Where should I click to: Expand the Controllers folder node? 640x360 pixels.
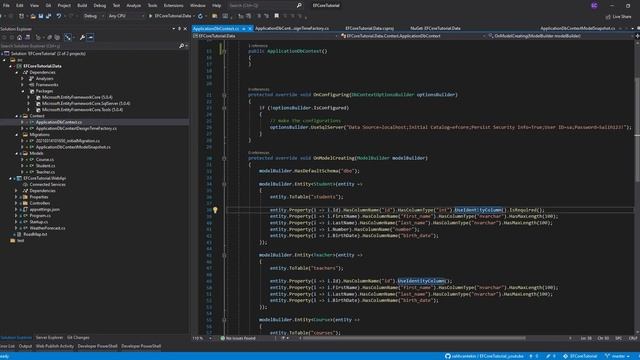click(17, 203)
